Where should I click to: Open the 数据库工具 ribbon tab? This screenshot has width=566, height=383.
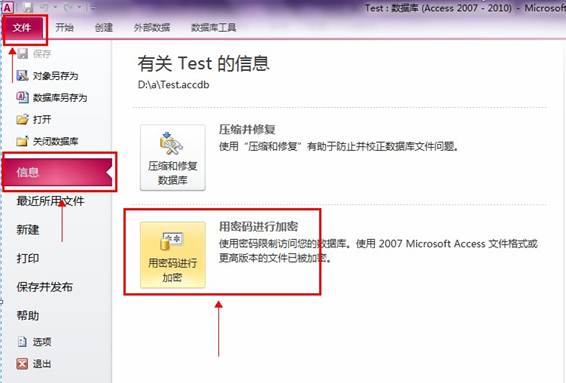click(x=214, y=27)
